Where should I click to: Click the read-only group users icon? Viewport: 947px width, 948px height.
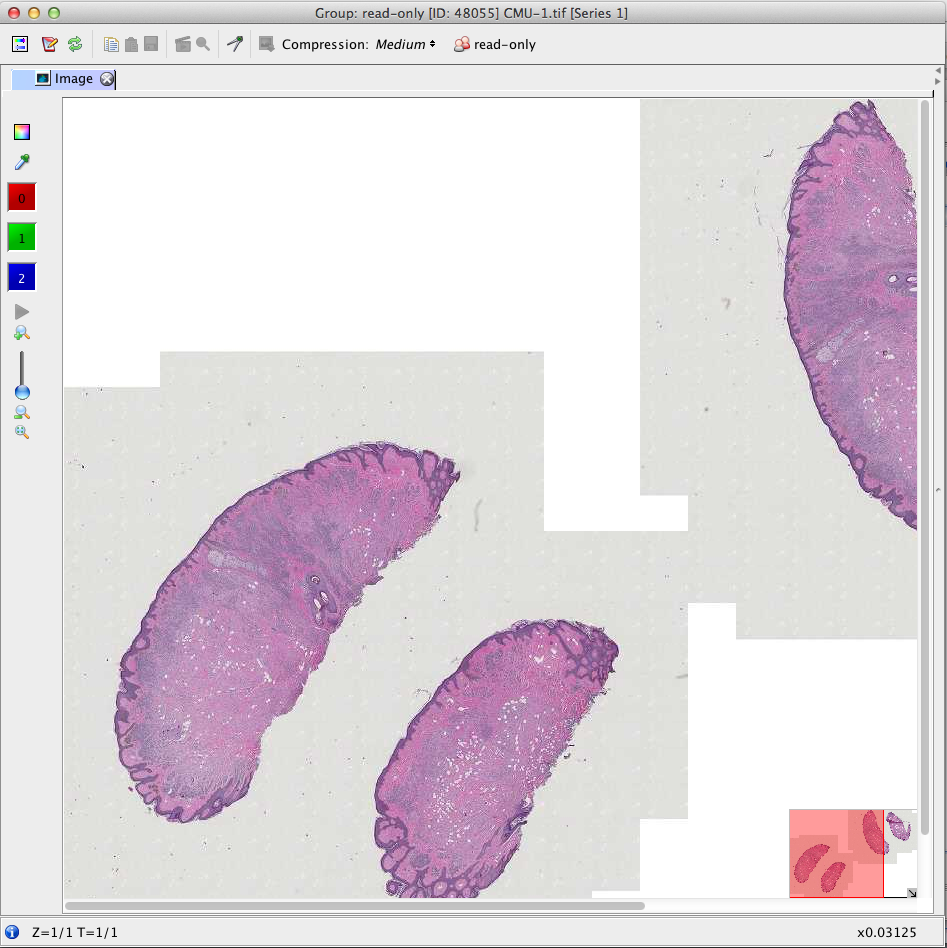click(461, 44)
